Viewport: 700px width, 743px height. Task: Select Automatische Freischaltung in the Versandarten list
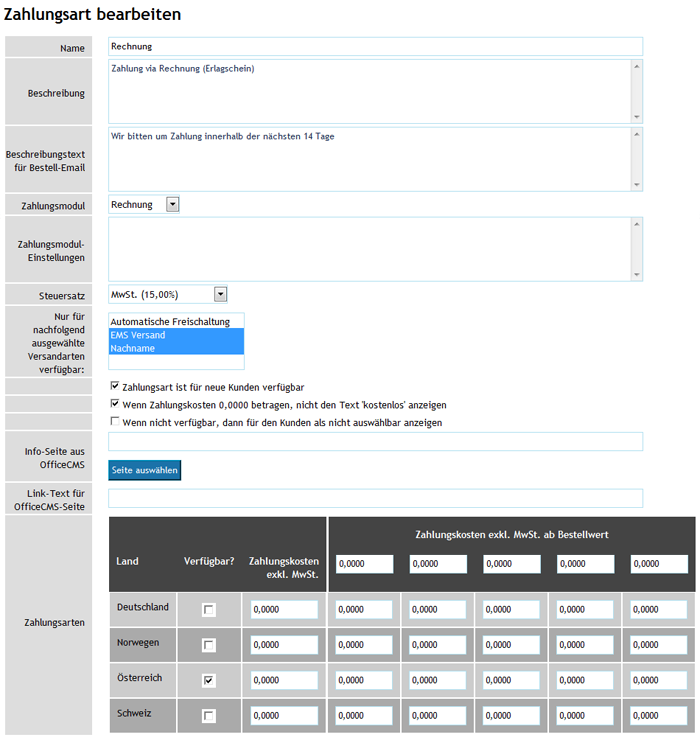(176, 321)
